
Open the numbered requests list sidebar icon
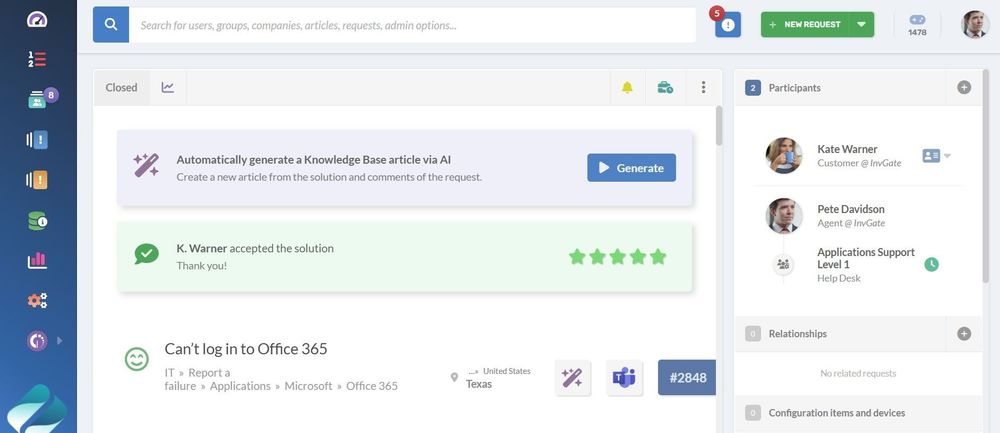point(37,59)
